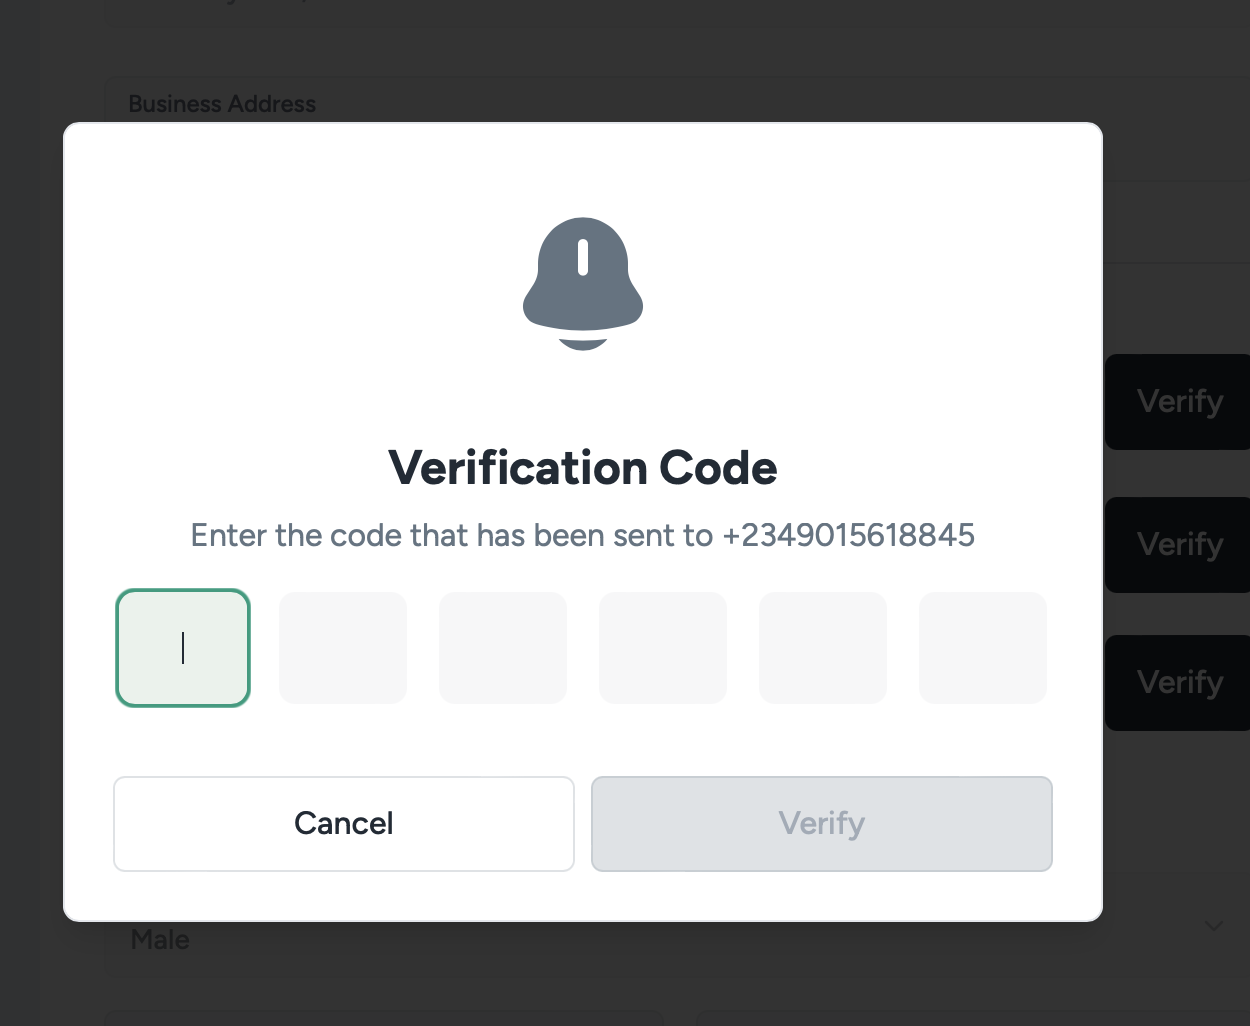
Task: Click the sixth and last code digit box
Action: (983, 648)
